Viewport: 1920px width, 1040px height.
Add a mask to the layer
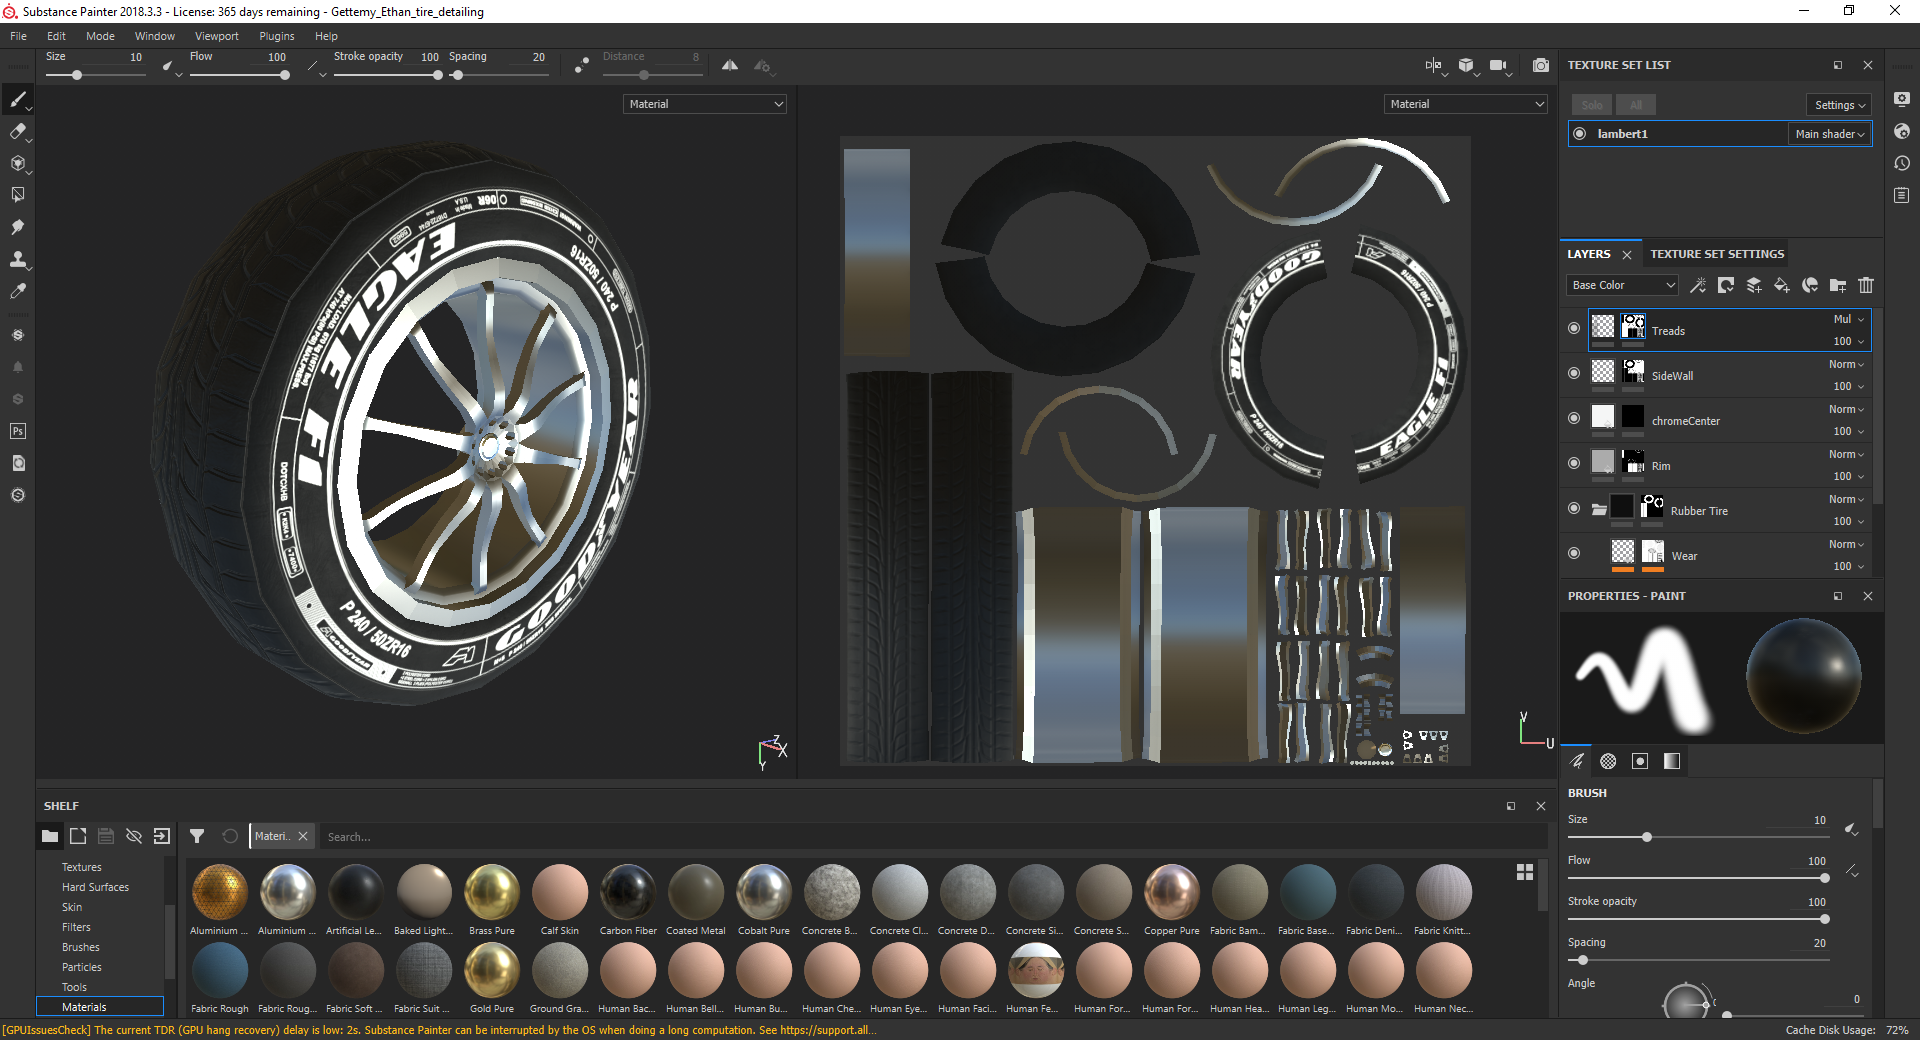click(1726, 285)
